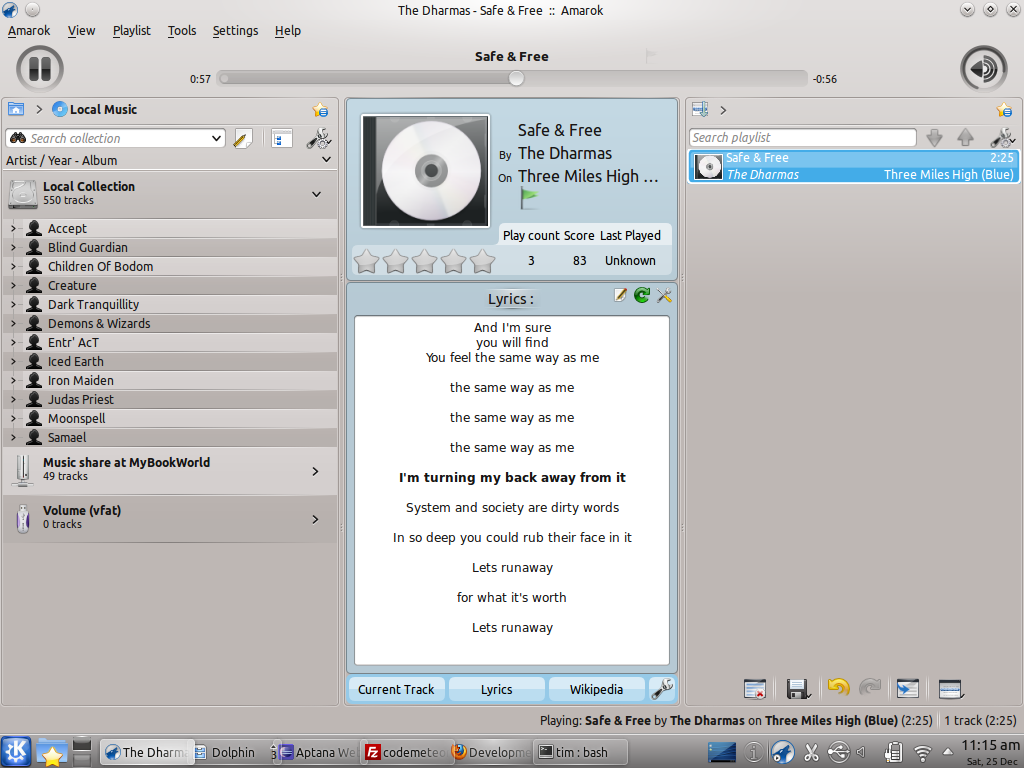Open network wifi tray icon
Image resolution: width=1024 pixels, height=768 pixels.
pos(922,753)
